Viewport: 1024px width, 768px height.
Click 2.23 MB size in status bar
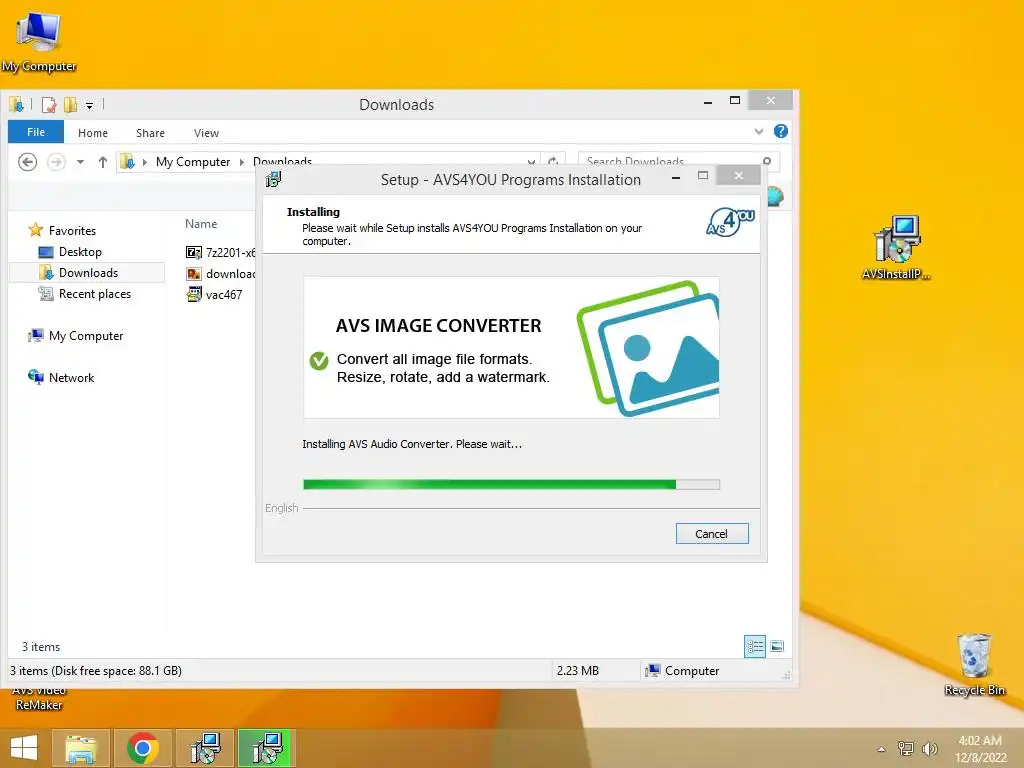coord(578,671)
